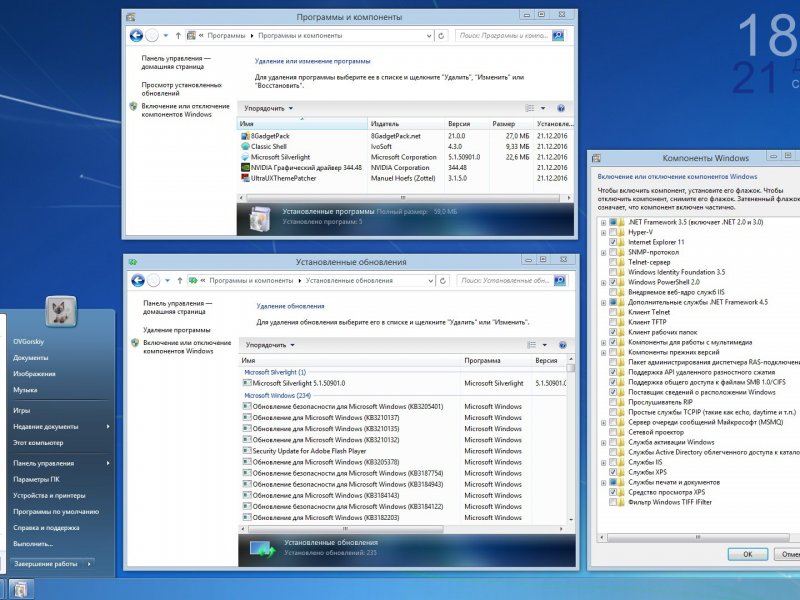Open the Удаление программы link

(x=177, y=330)
